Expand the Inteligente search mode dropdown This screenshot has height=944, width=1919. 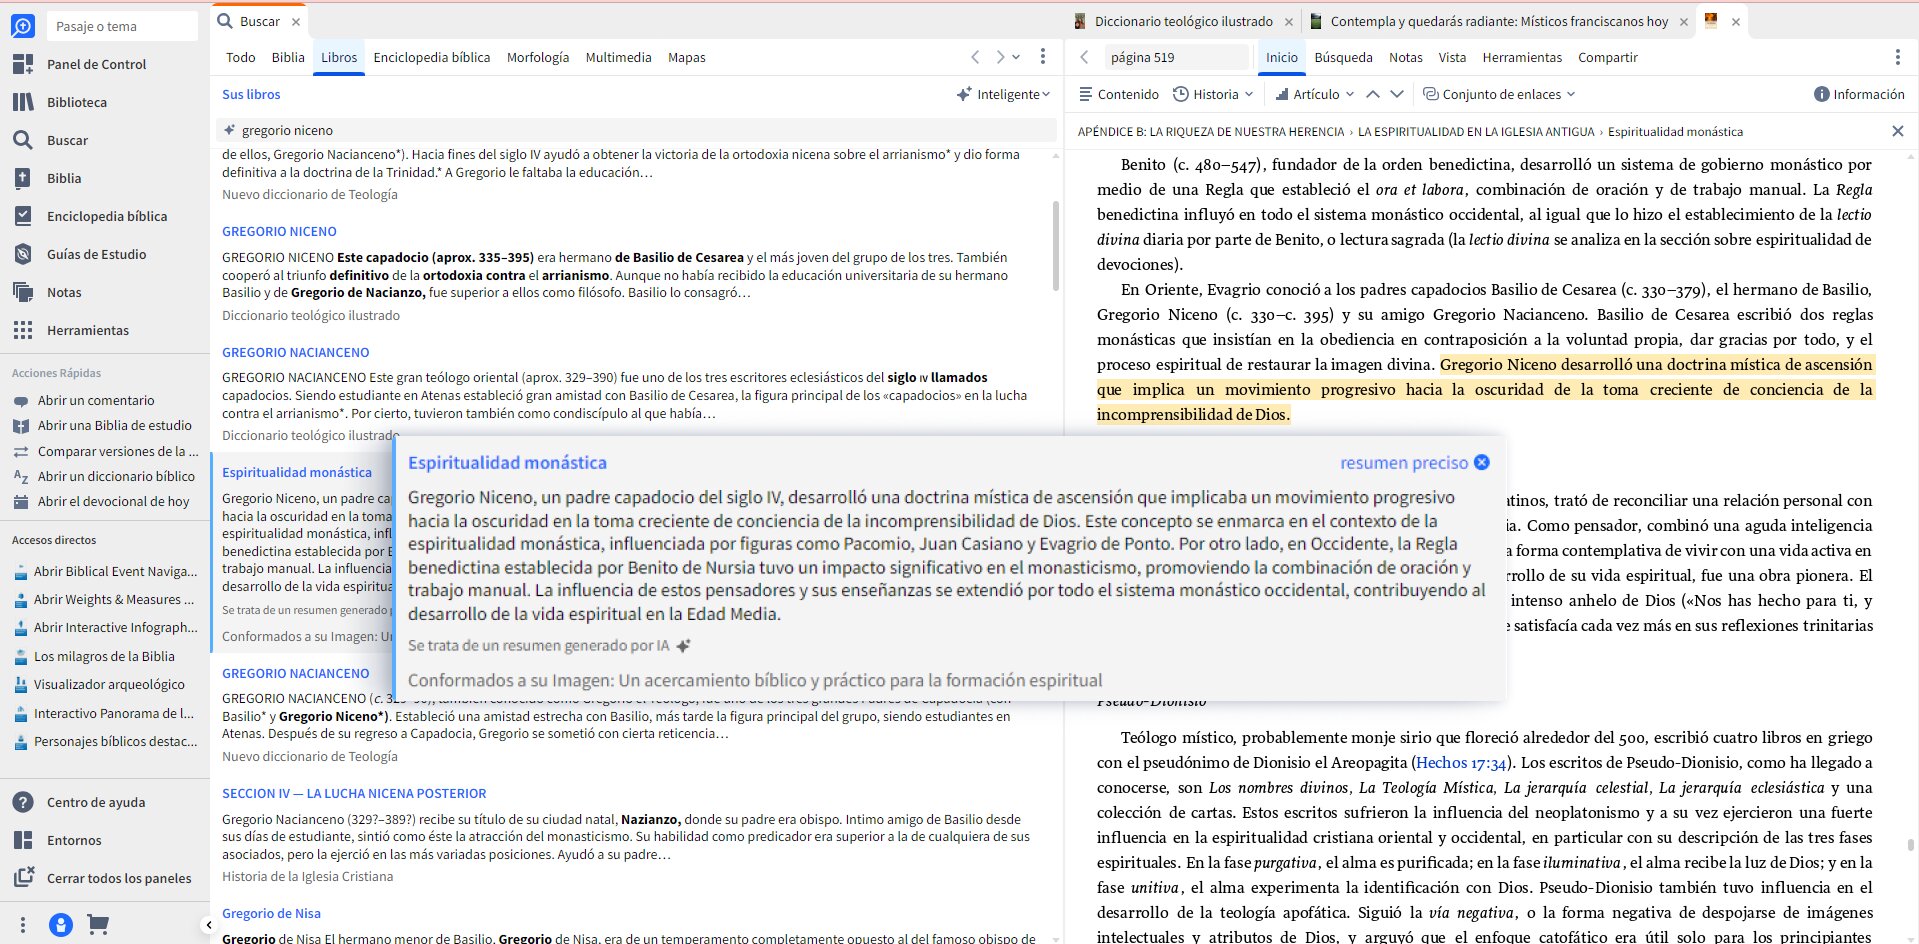pos(1003,94)
